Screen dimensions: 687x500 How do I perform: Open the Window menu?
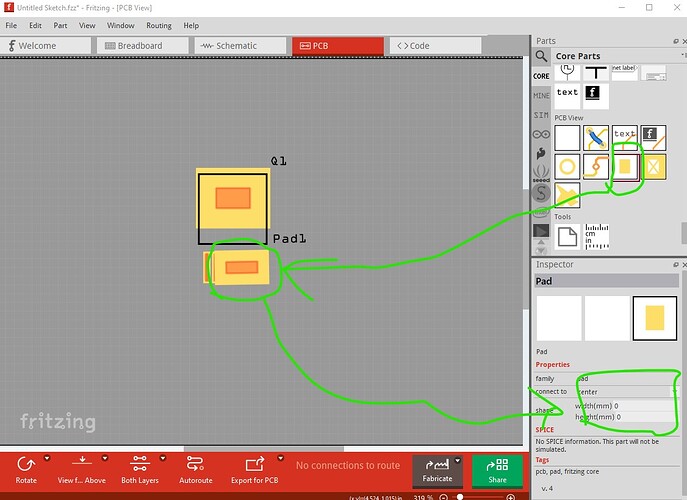pyautogui.click(x=120, y=25)
